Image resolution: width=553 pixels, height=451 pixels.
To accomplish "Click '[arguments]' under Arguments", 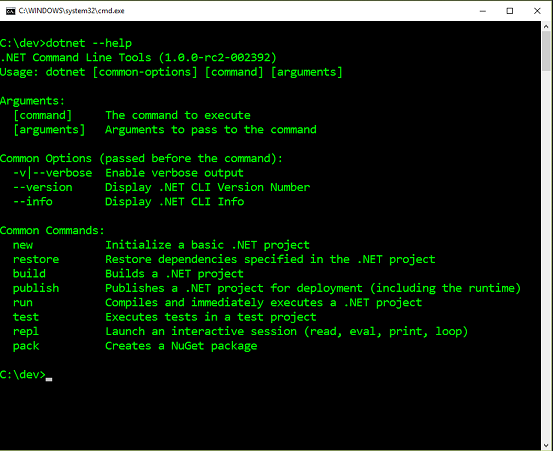I will 49,130.
